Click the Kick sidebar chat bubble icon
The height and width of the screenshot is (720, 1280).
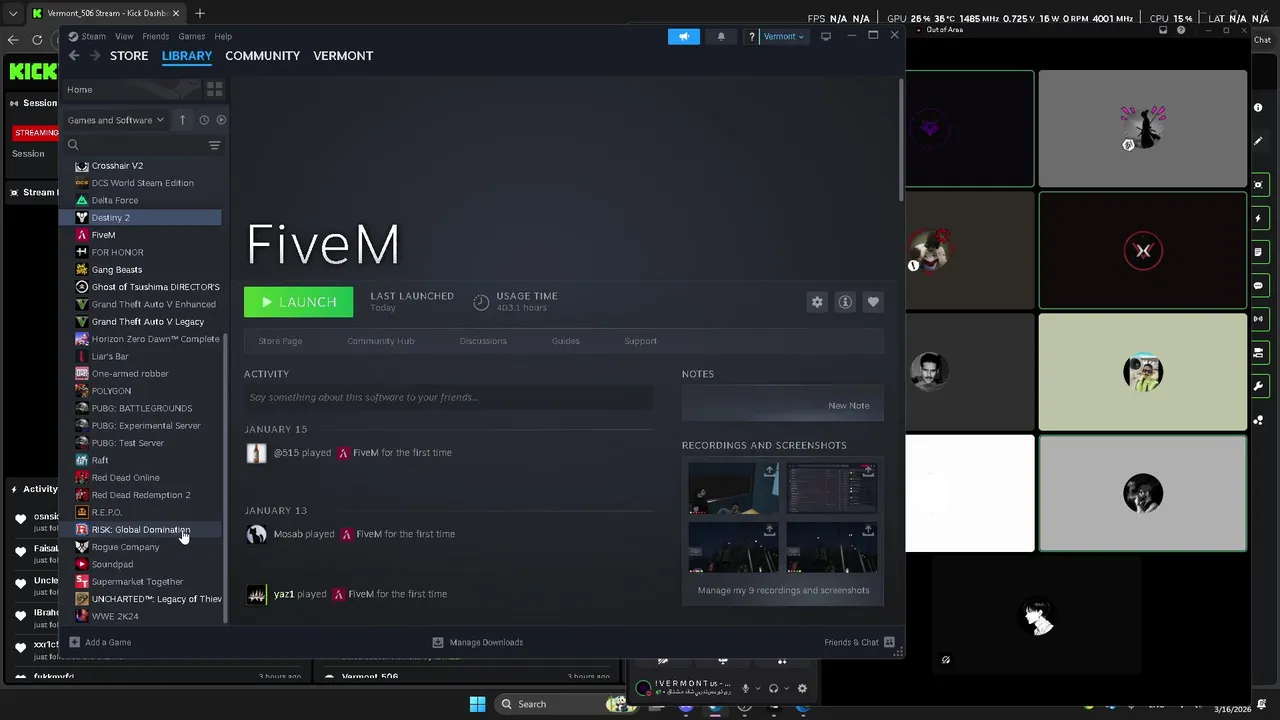pos(1258,286)
